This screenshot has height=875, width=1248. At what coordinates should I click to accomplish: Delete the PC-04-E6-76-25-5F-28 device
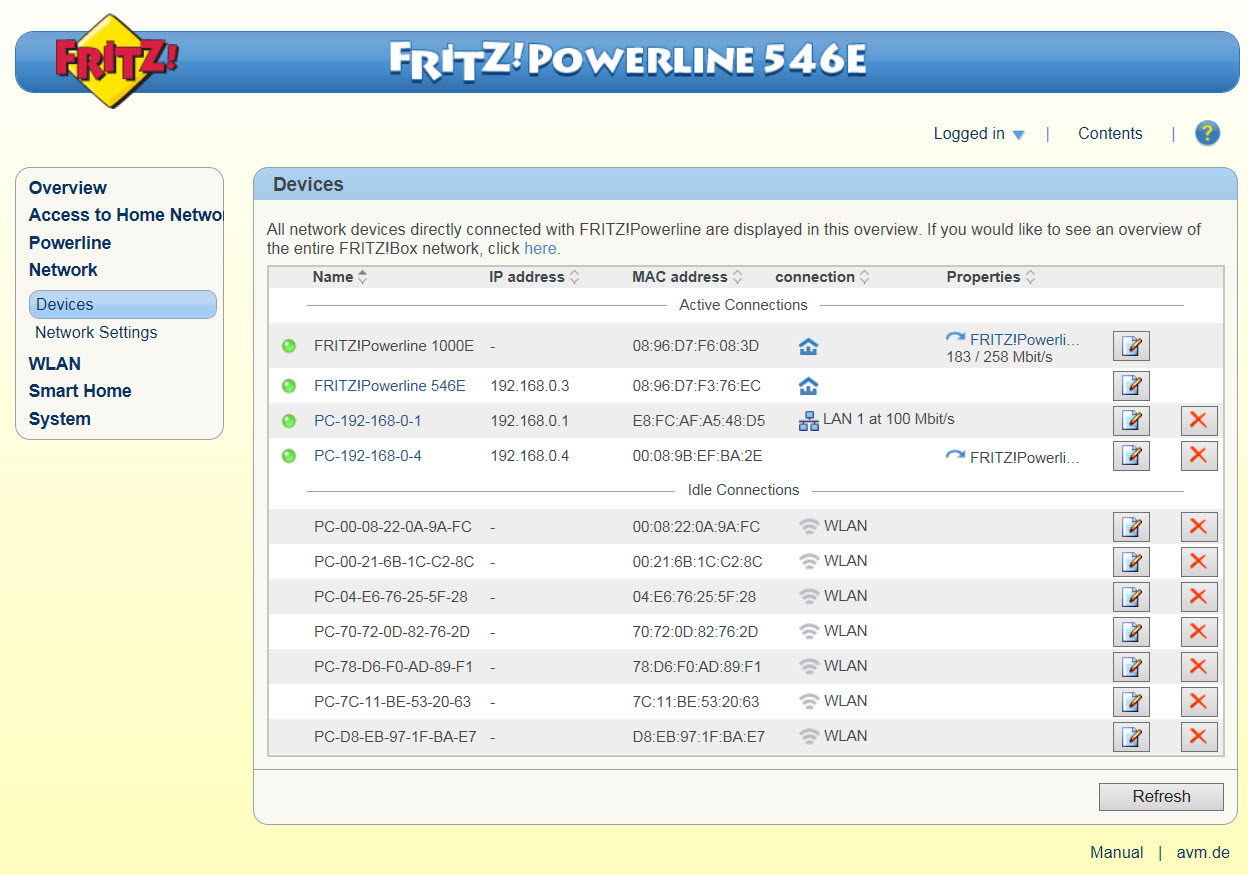[x=1199, y=597]
